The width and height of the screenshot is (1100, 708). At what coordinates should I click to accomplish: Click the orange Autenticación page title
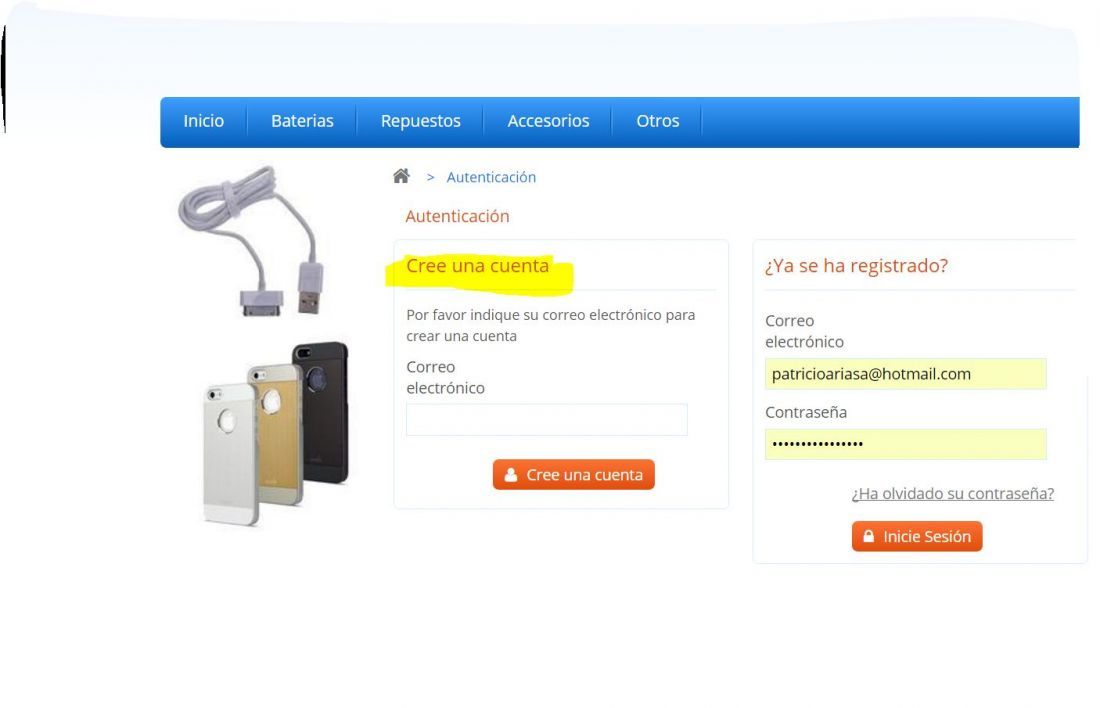coord(457,216)
